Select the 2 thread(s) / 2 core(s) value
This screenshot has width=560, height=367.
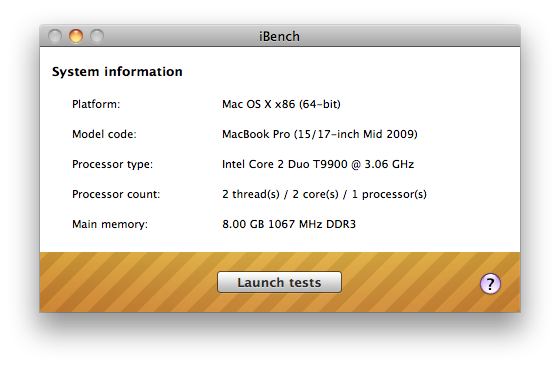[x=280, y=194]
